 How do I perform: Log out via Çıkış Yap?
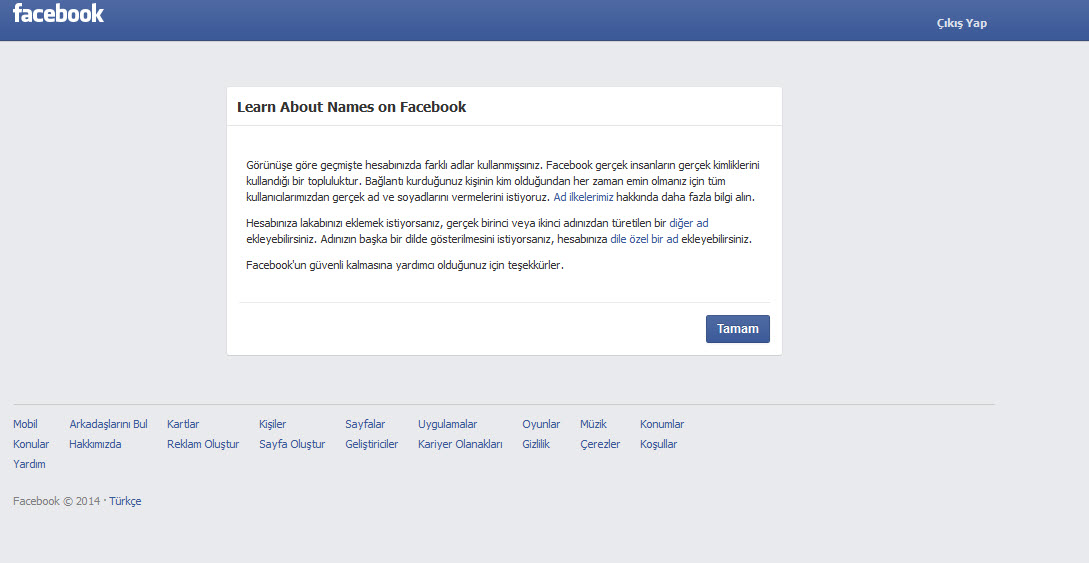961,23
